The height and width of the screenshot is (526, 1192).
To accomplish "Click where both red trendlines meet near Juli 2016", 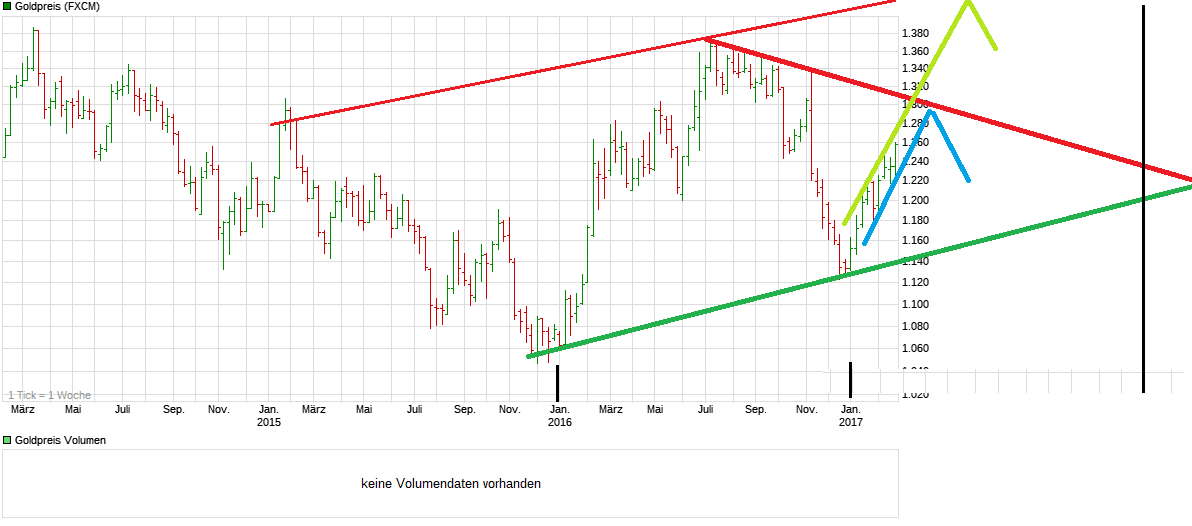I will coord(706,39).
